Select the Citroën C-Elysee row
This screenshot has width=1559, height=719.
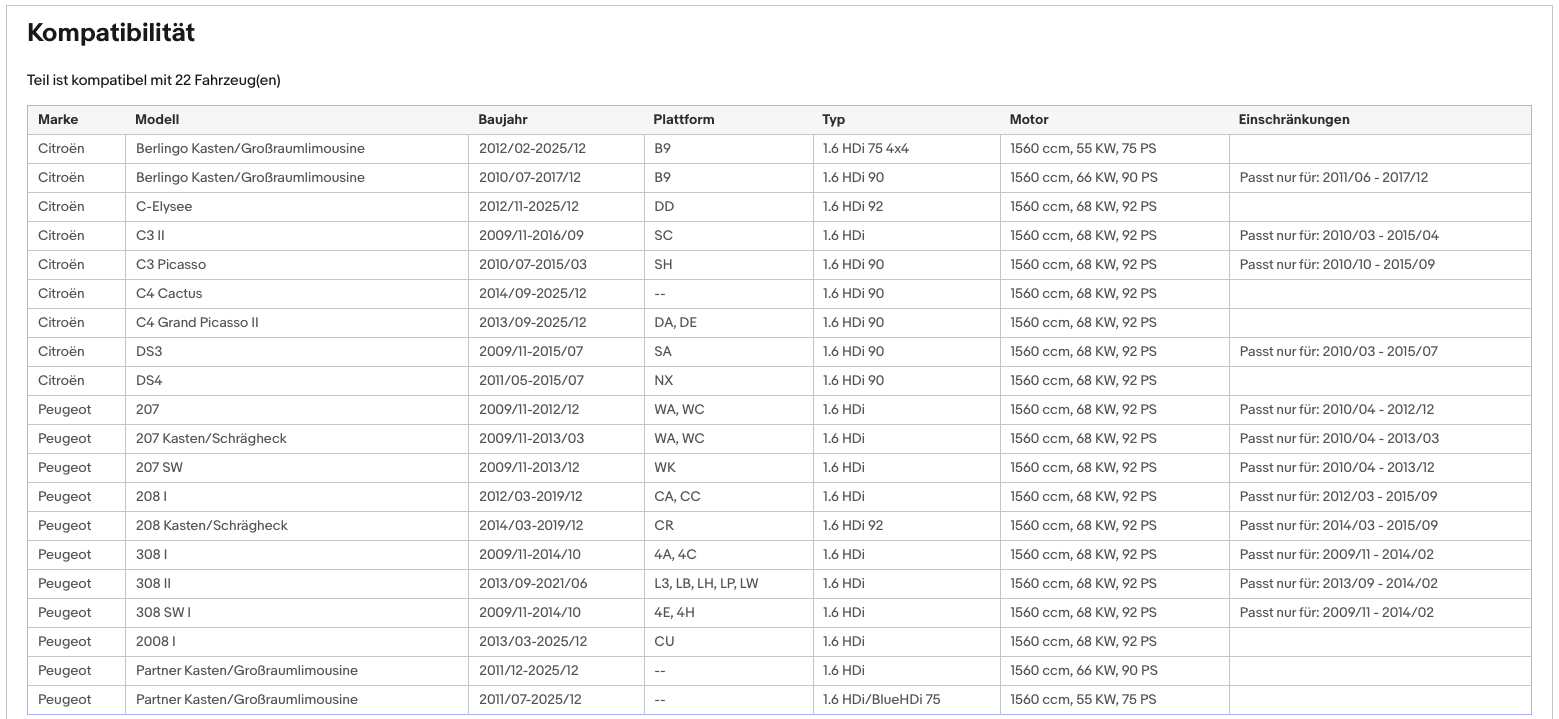779,207
